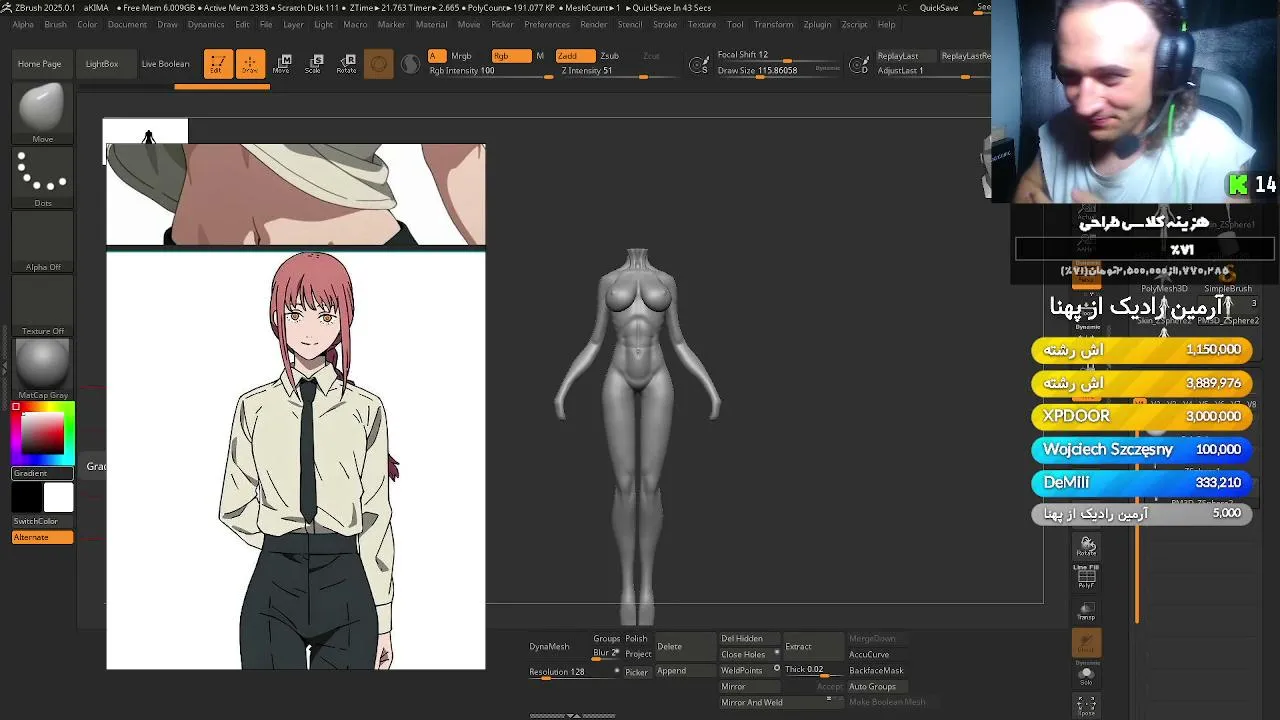Screen dimensions: 1280x720
Task: Click the half-shaded sphere material icon
Action: click(410, 64)
